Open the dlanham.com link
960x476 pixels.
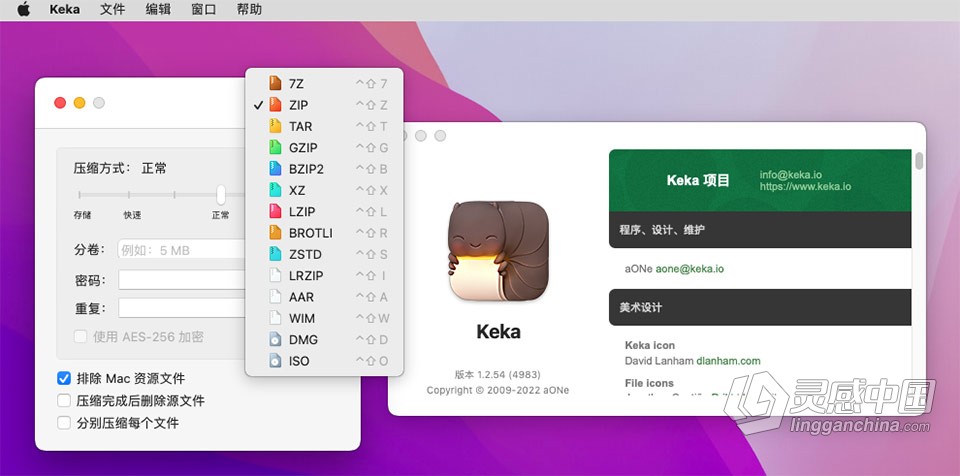pos(728,361)
